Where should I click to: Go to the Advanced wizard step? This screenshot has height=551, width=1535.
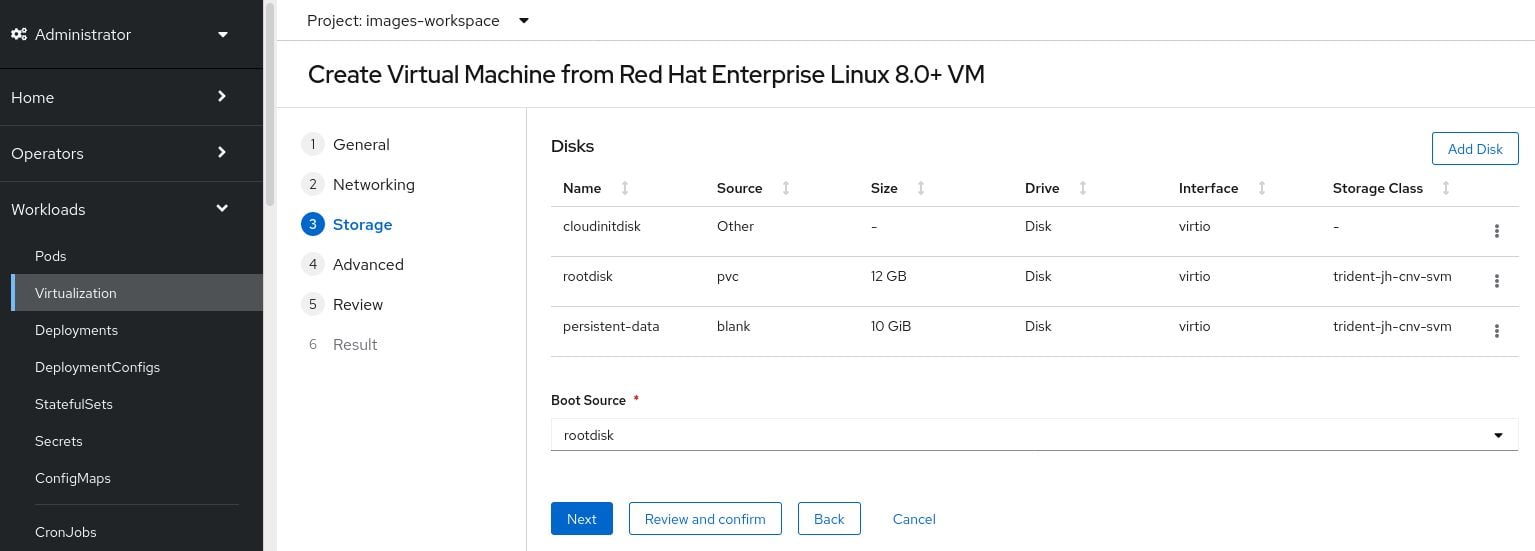(x=367, y=264)
